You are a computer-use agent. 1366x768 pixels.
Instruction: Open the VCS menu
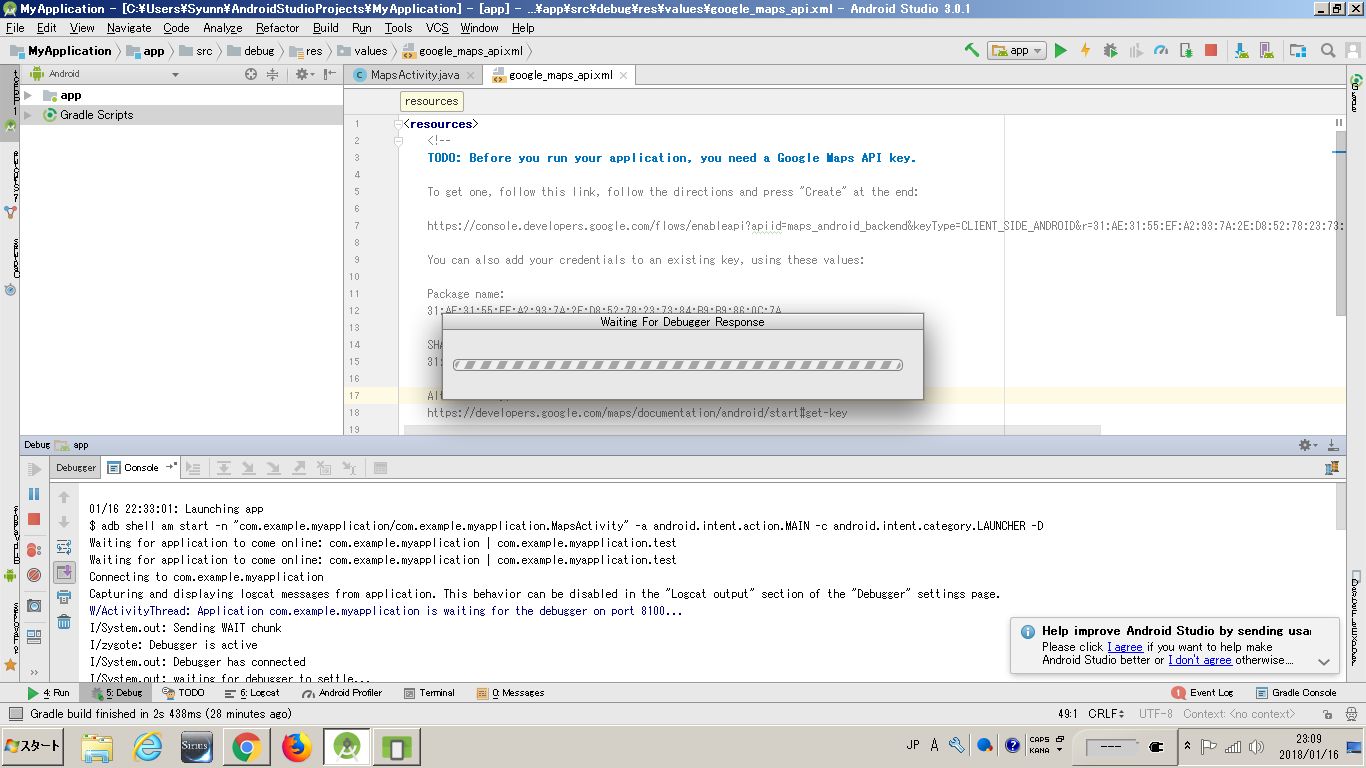pos(437,28)
